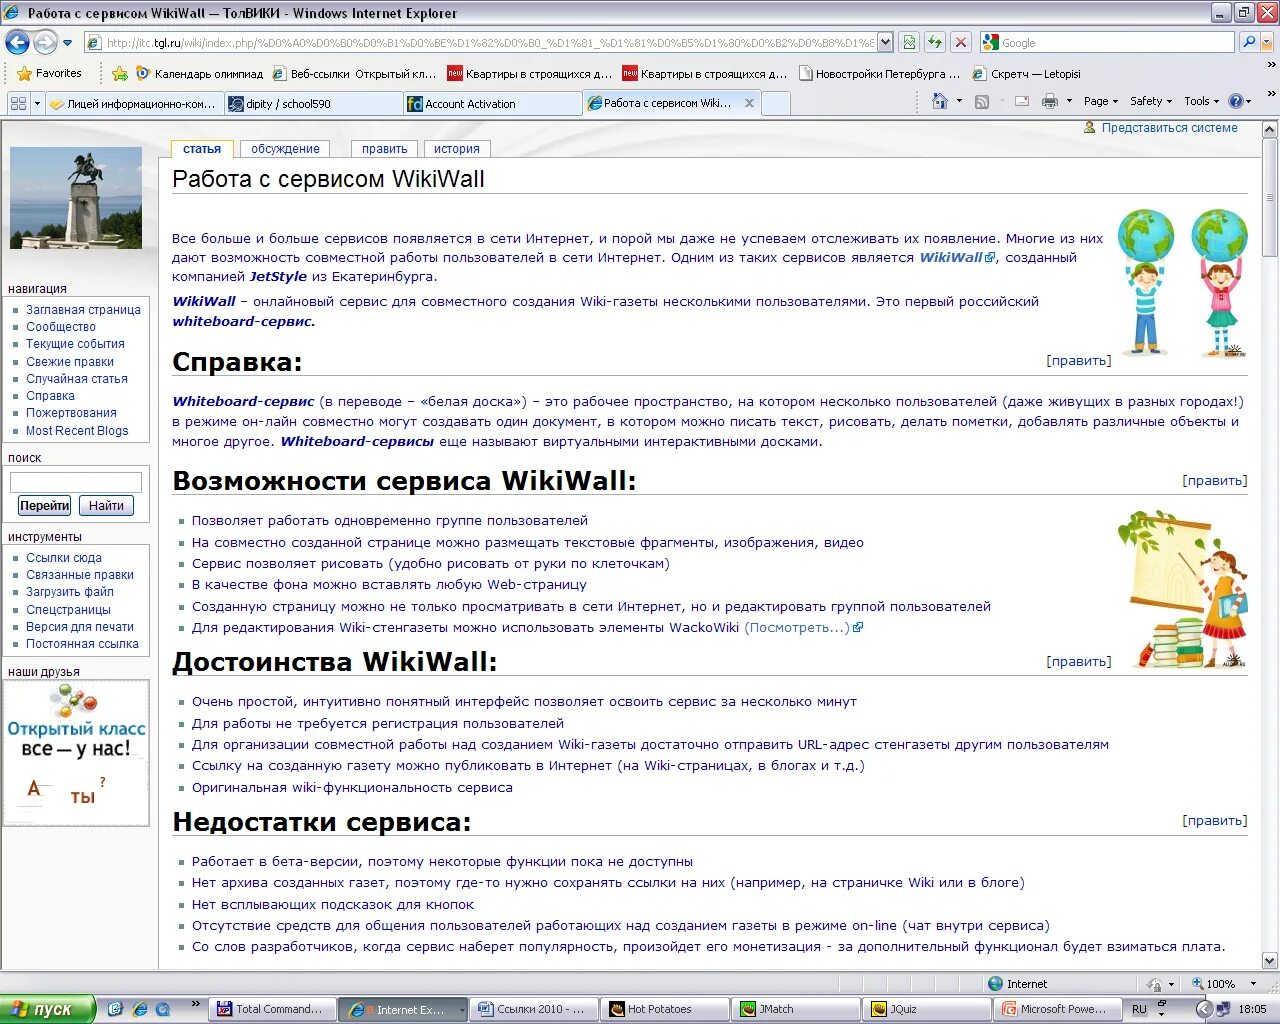The image size is (1280, 1024).
Task: Click the browser Forward arrow button
Action: click(x=45, y=42)
